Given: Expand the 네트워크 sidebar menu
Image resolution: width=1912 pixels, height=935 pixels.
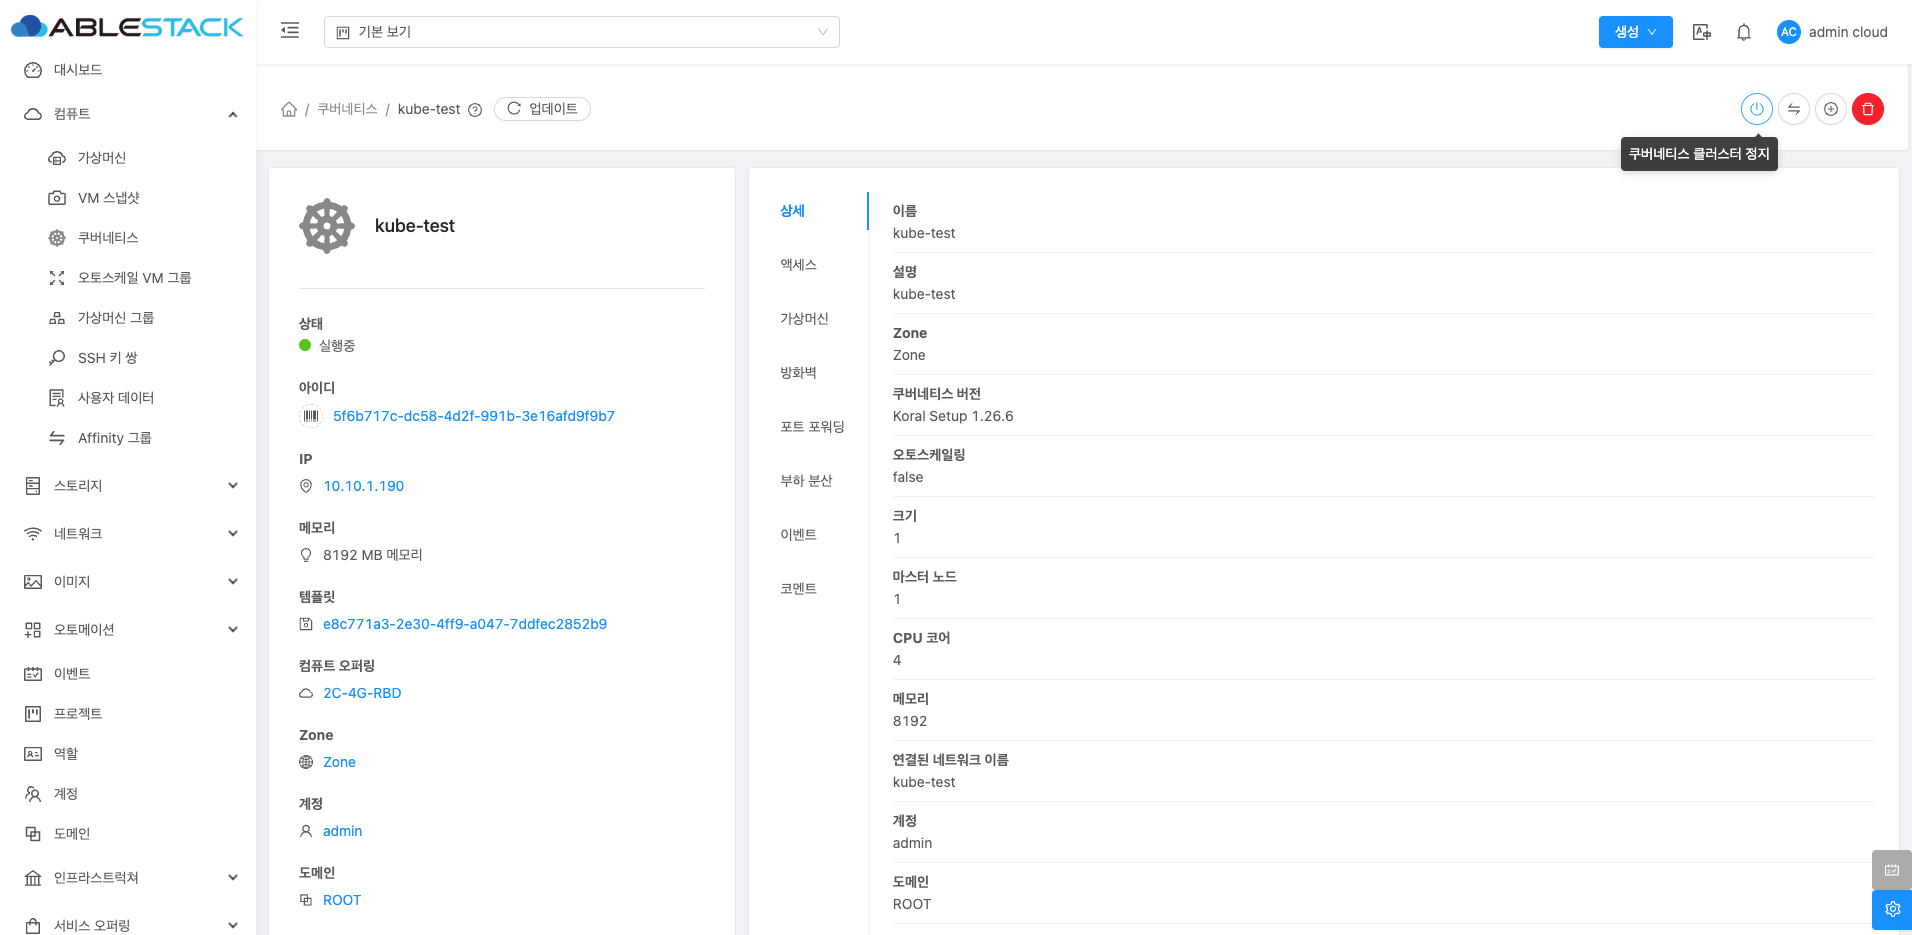Looking at the screenshot, I should point(232,534).
